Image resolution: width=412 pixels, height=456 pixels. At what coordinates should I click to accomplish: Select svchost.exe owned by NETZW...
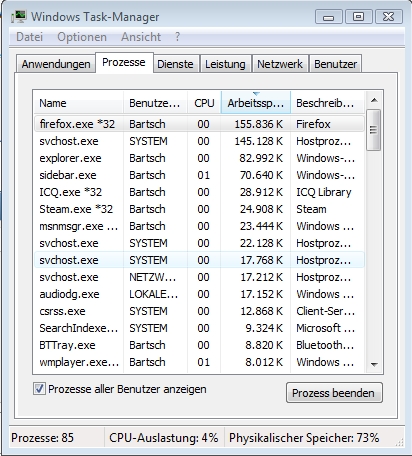pyautogui.click(x=199, y=277)
